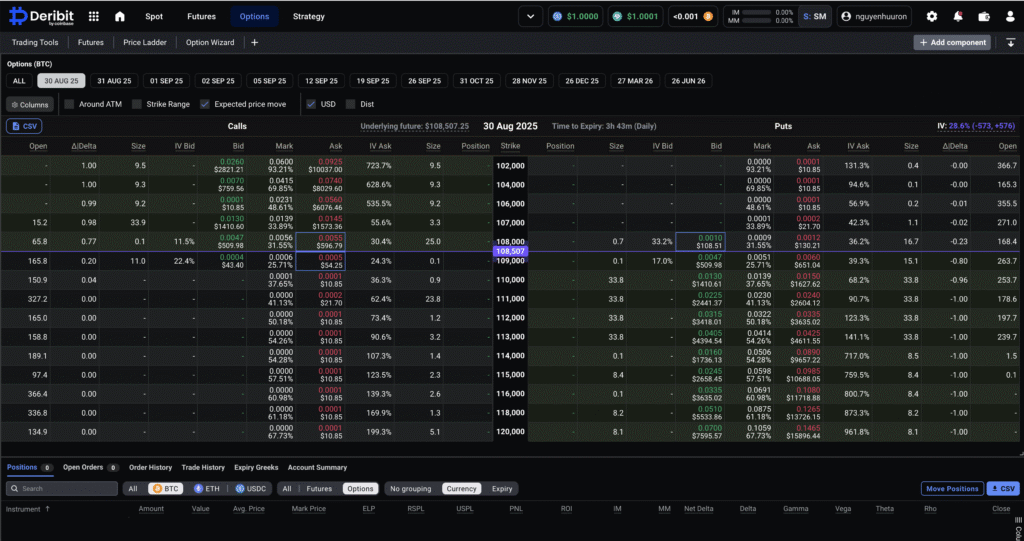1024x541 pixels.
Task: Click the positions Search field
Action: tap(62, 489)
